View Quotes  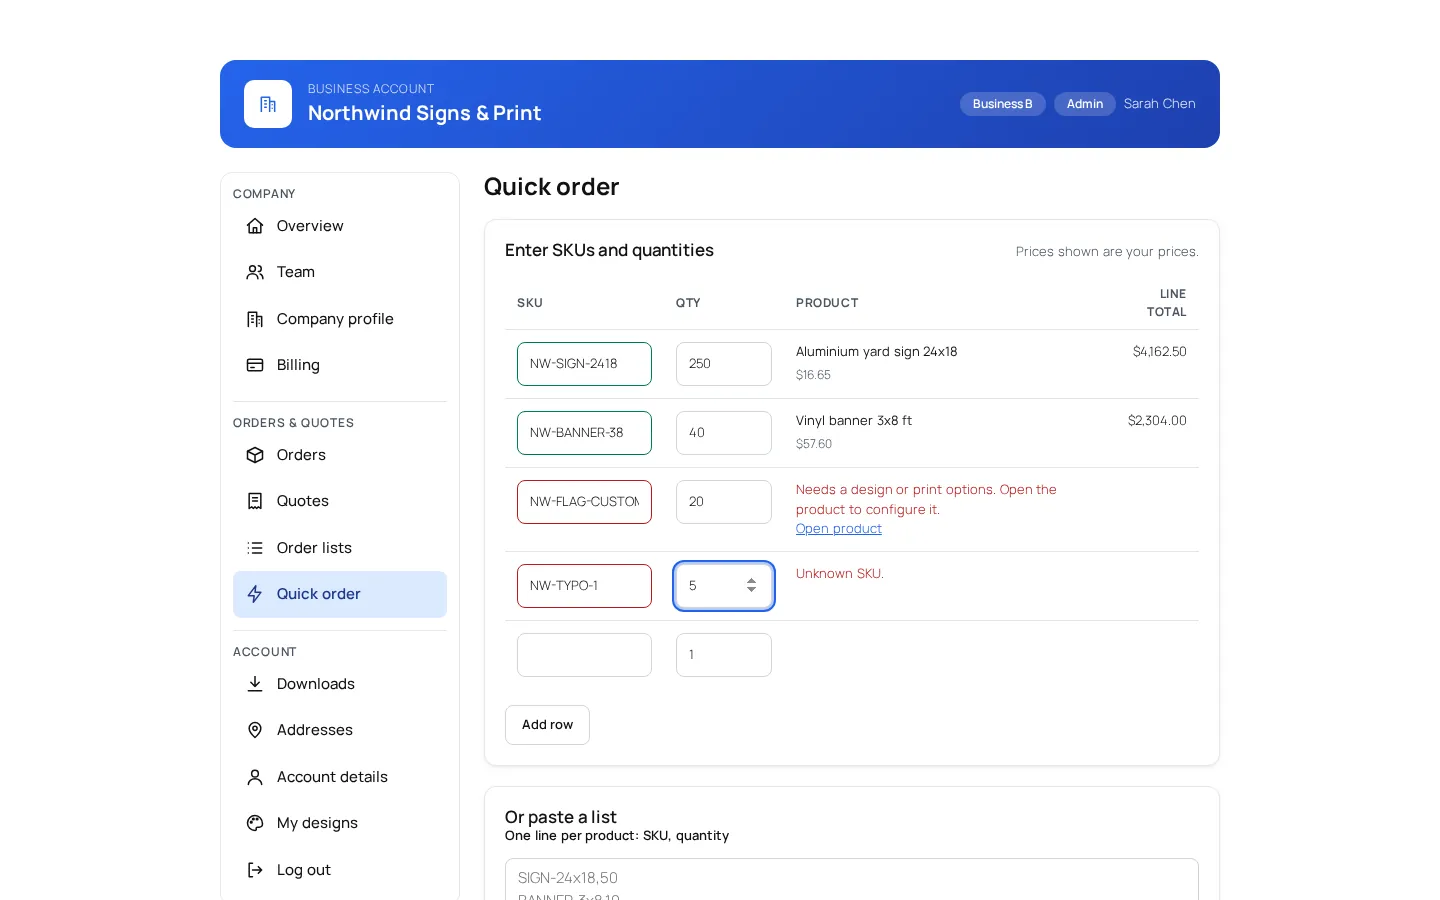click(x=340, y=501)
